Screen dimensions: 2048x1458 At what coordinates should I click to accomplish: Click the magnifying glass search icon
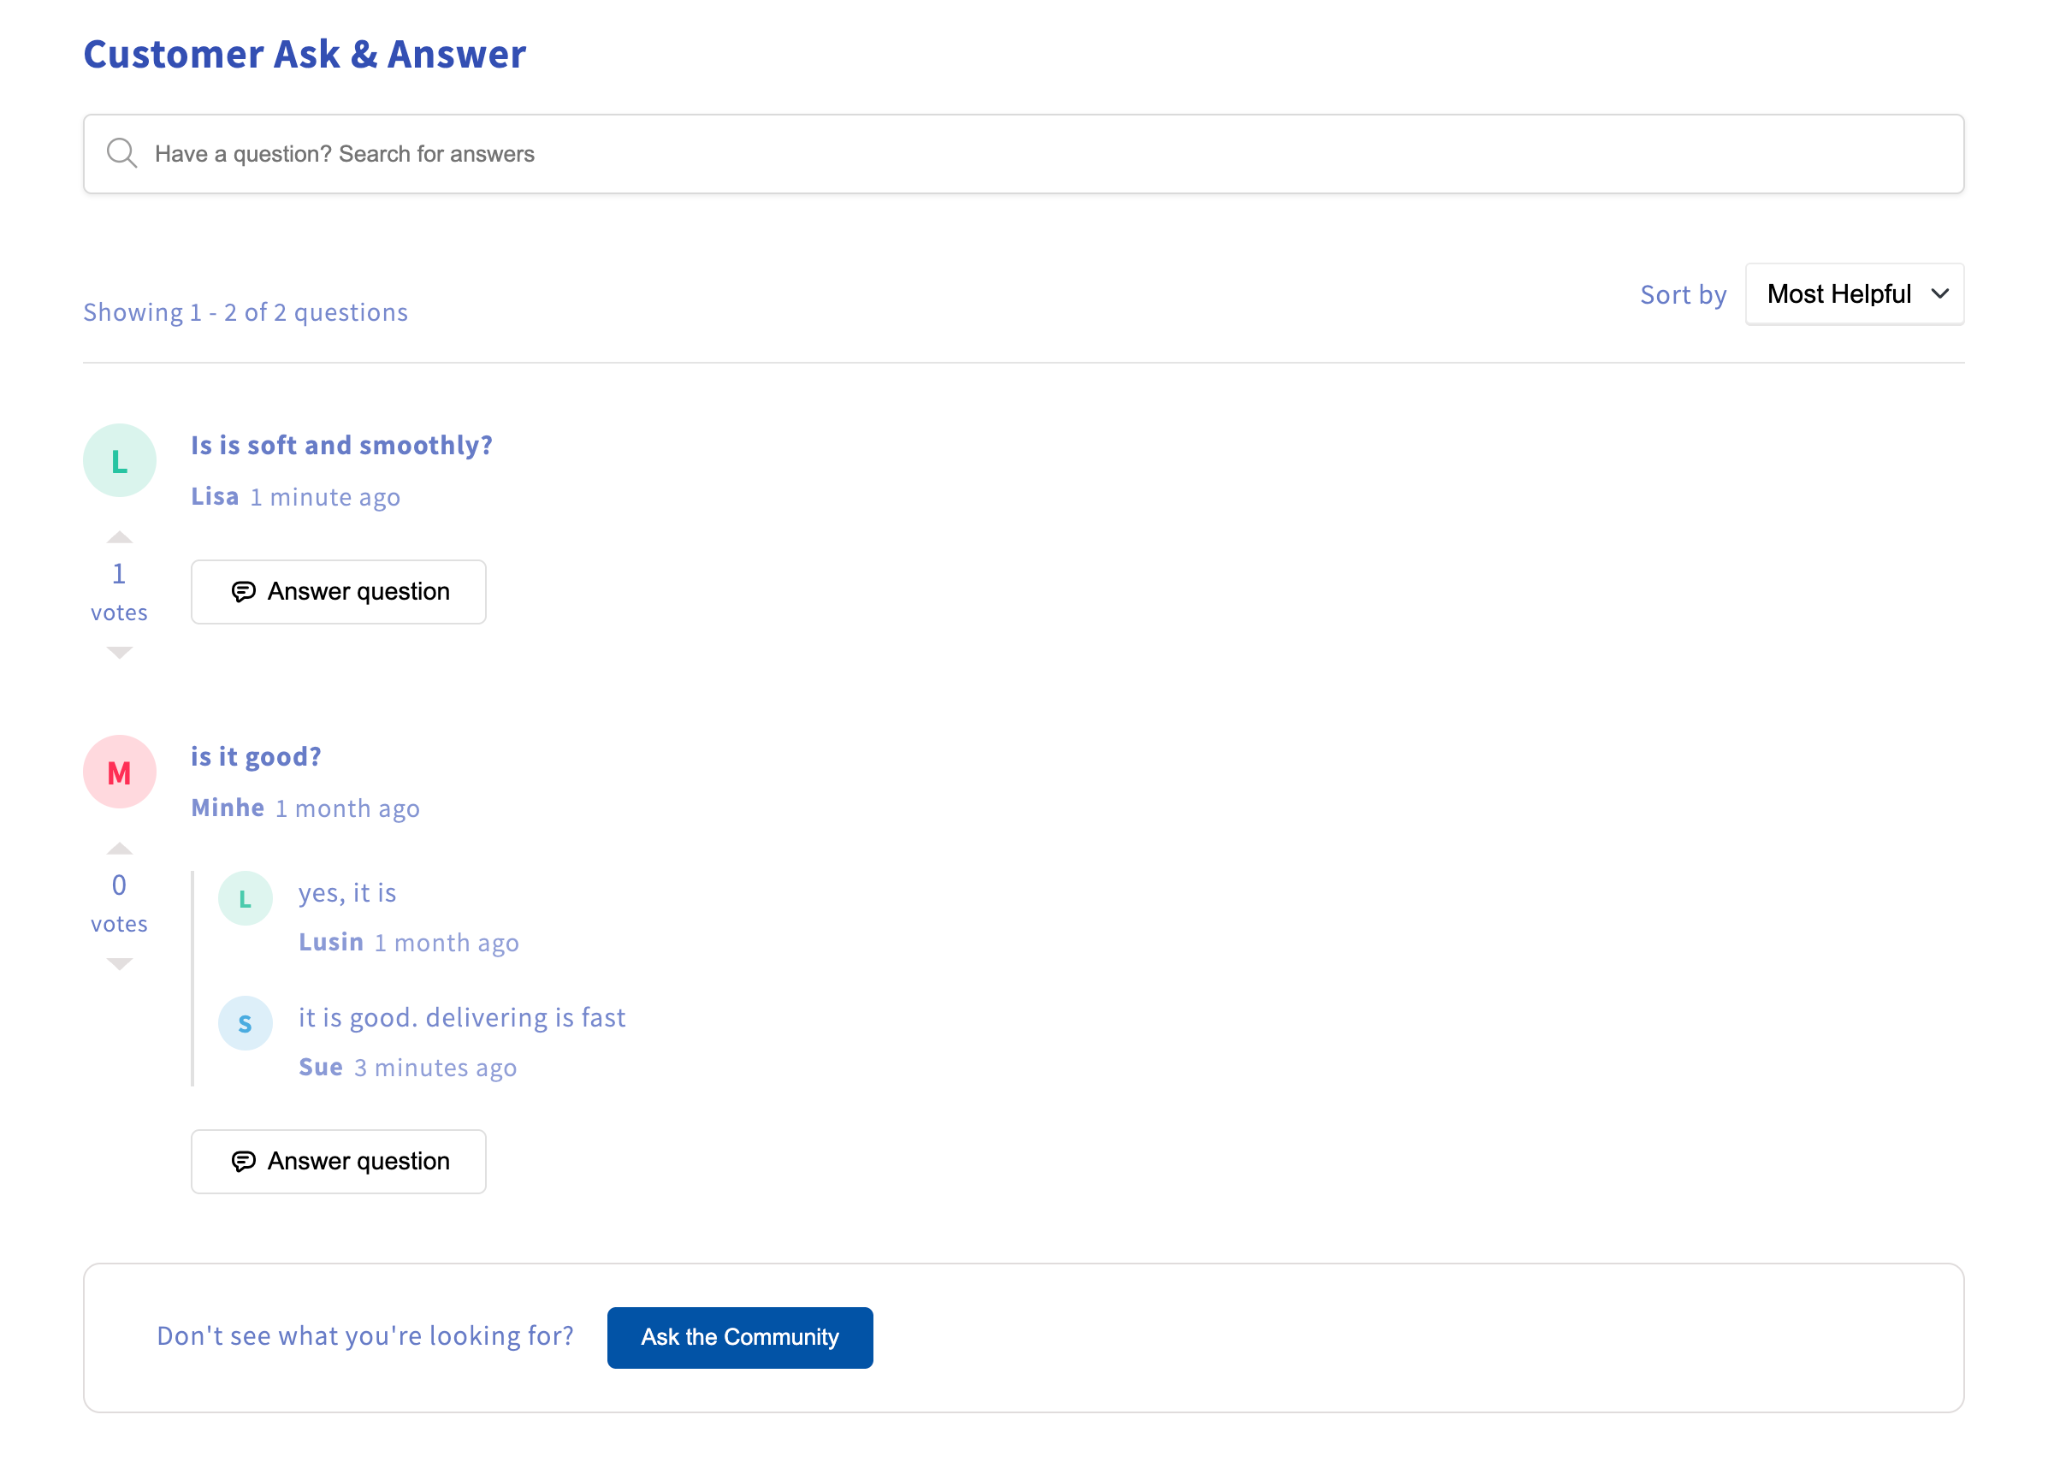tap(122, 153)
